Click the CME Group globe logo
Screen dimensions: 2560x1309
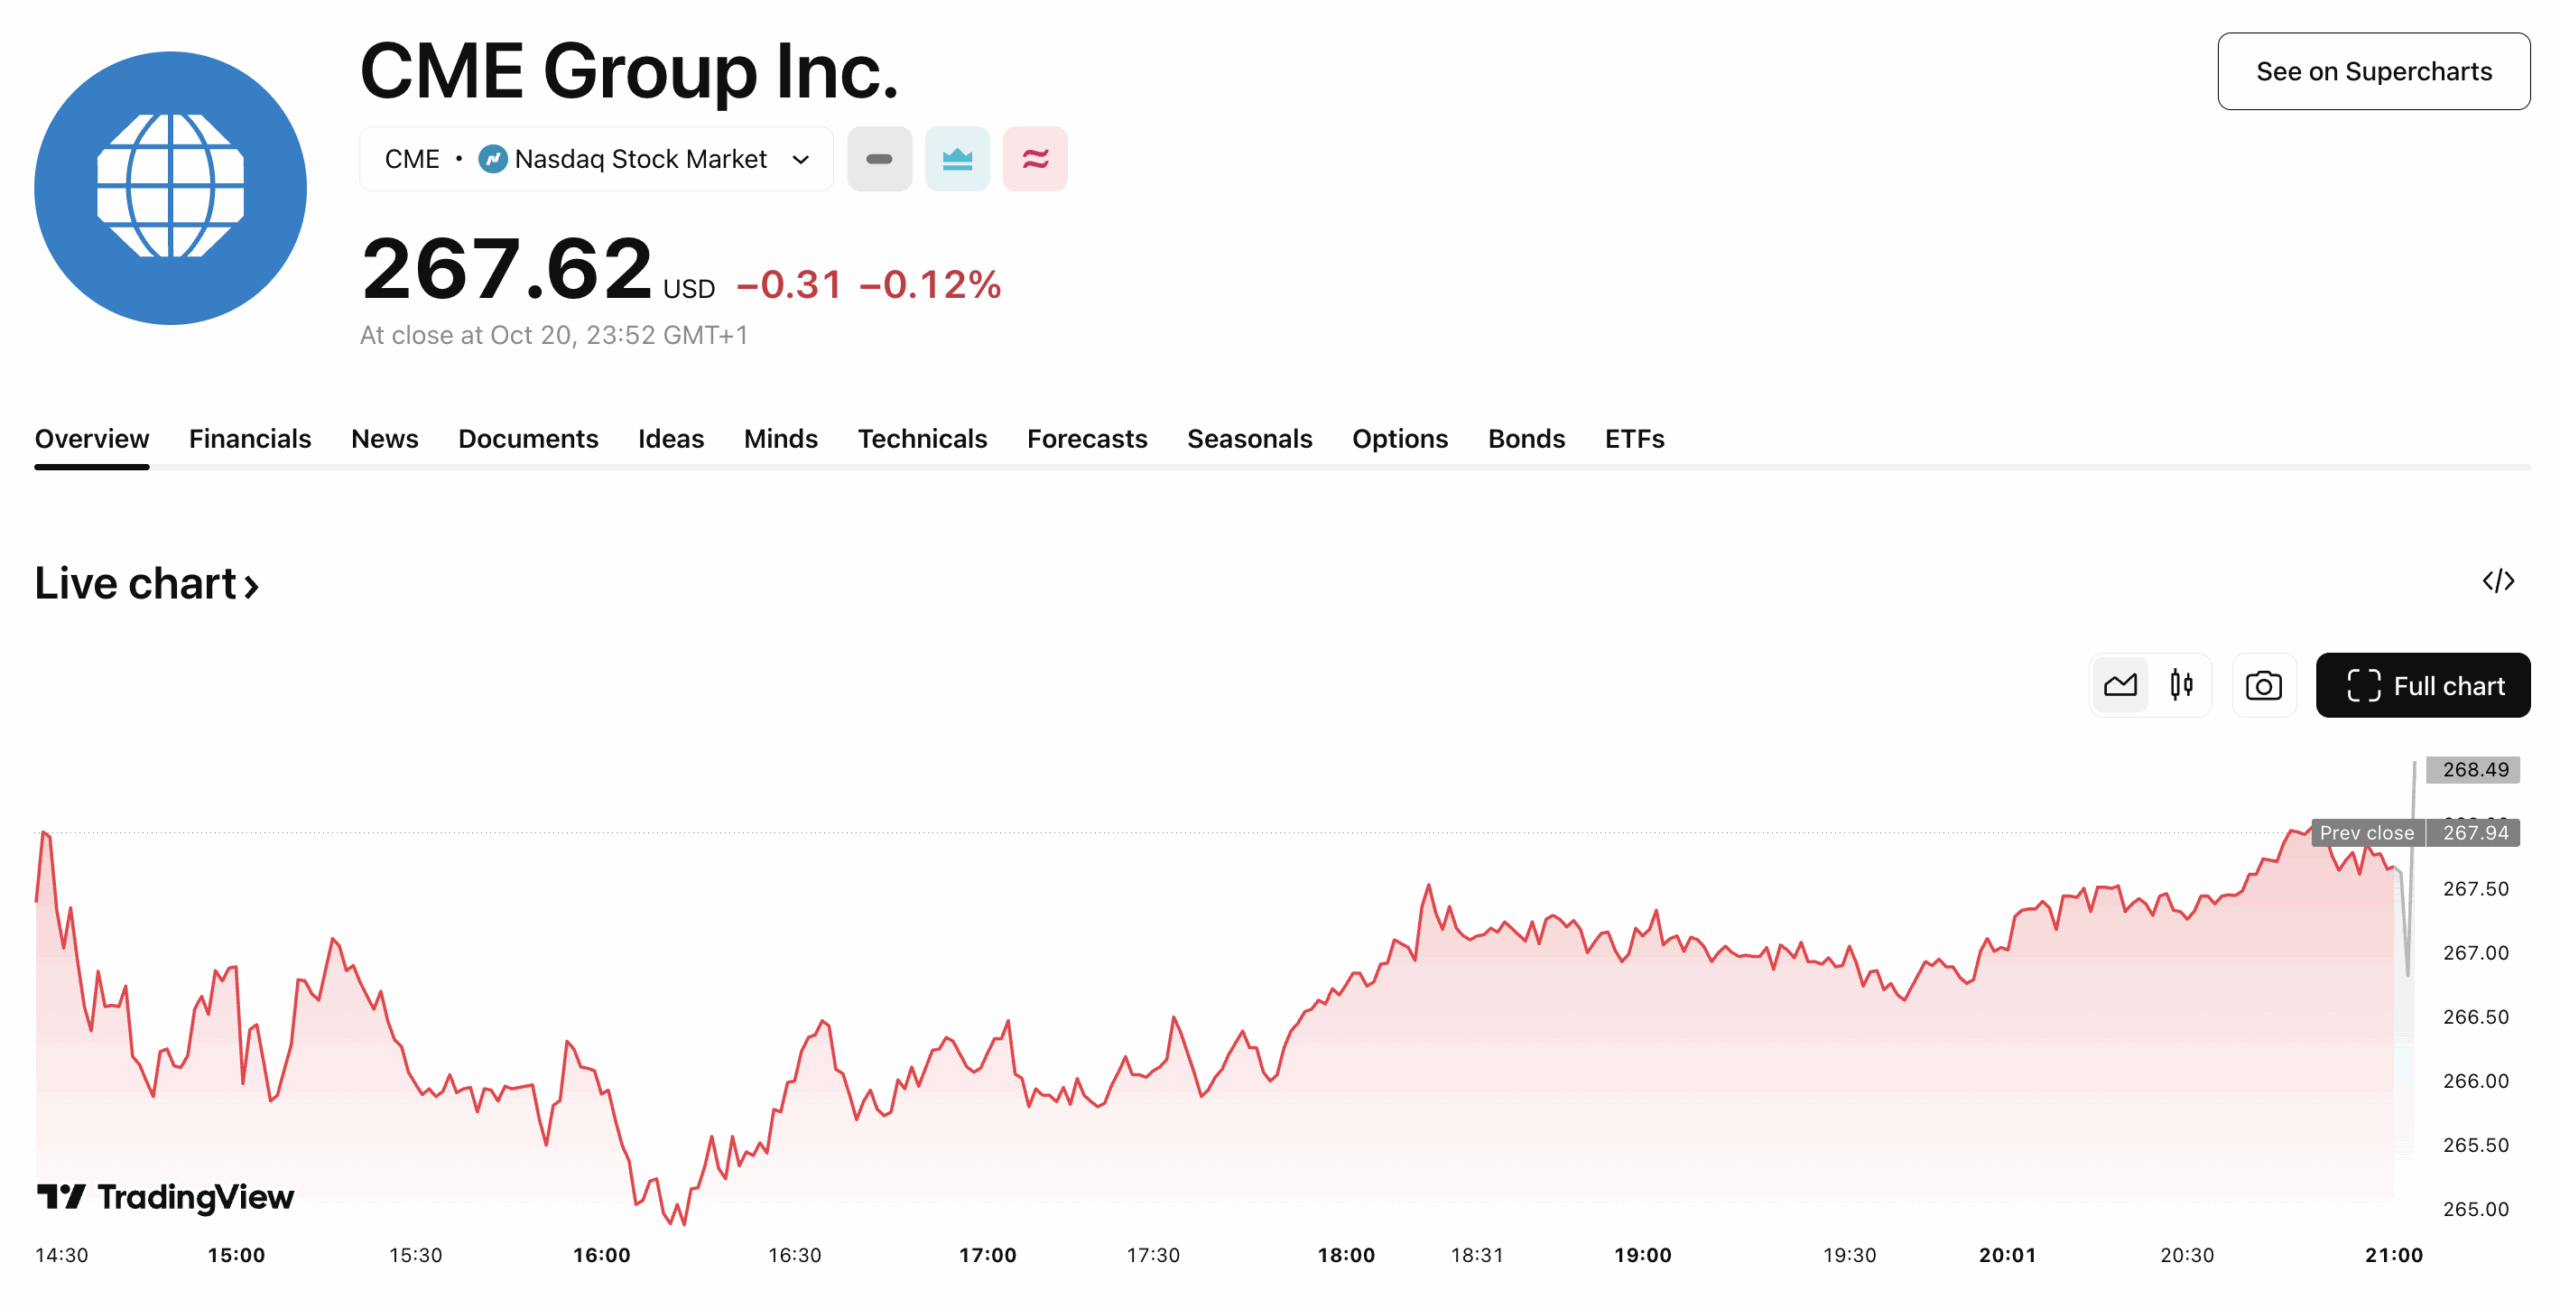click(x=170, y=188)
